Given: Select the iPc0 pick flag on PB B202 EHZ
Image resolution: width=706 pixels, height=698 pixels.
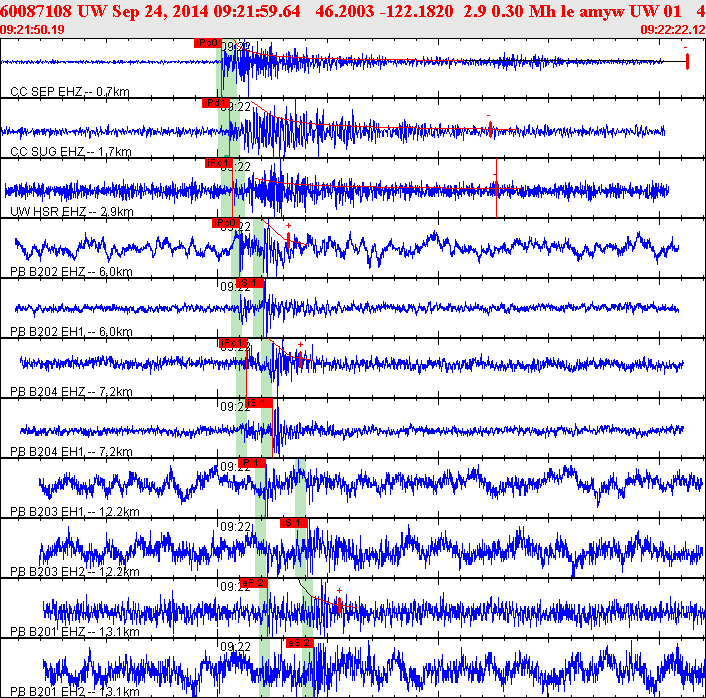Looking at the screenshot, I should [x=226, y=223].
